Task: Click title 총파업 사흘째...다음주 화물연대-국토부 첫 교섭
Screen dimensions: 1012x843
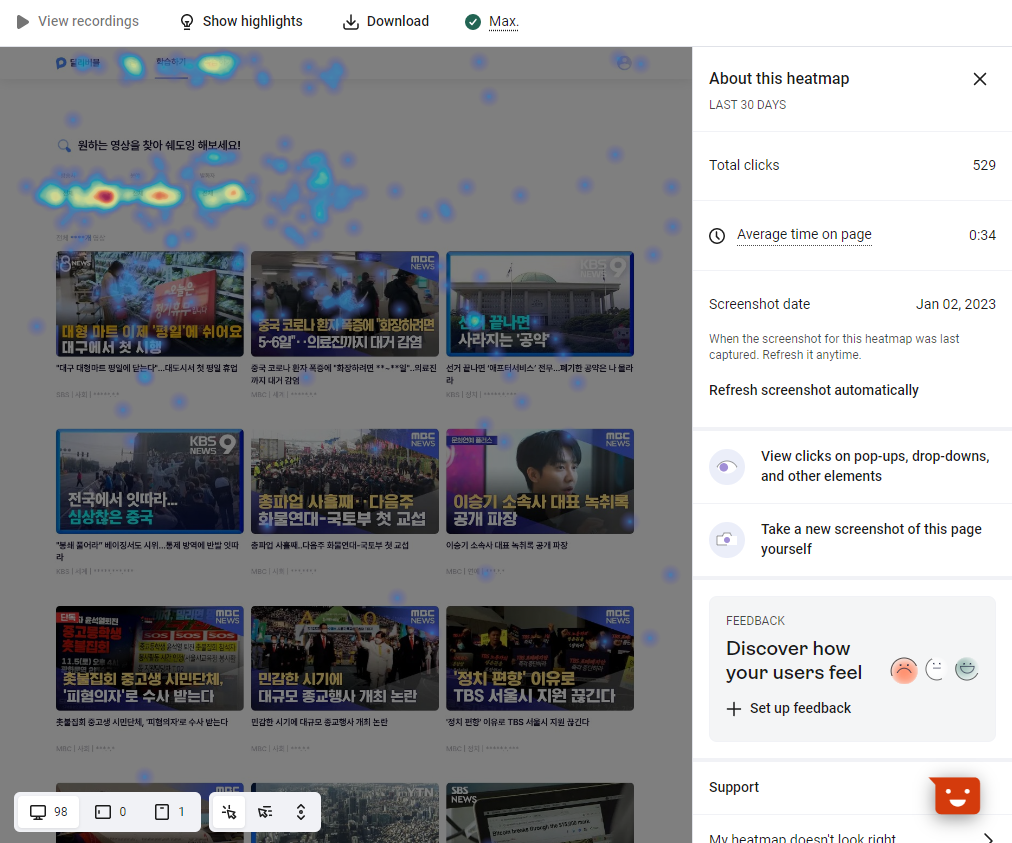Action: [330, 545]
